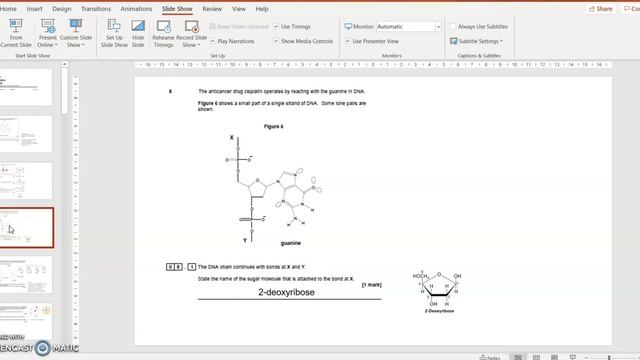Open the Animations tab

(136, 9)
